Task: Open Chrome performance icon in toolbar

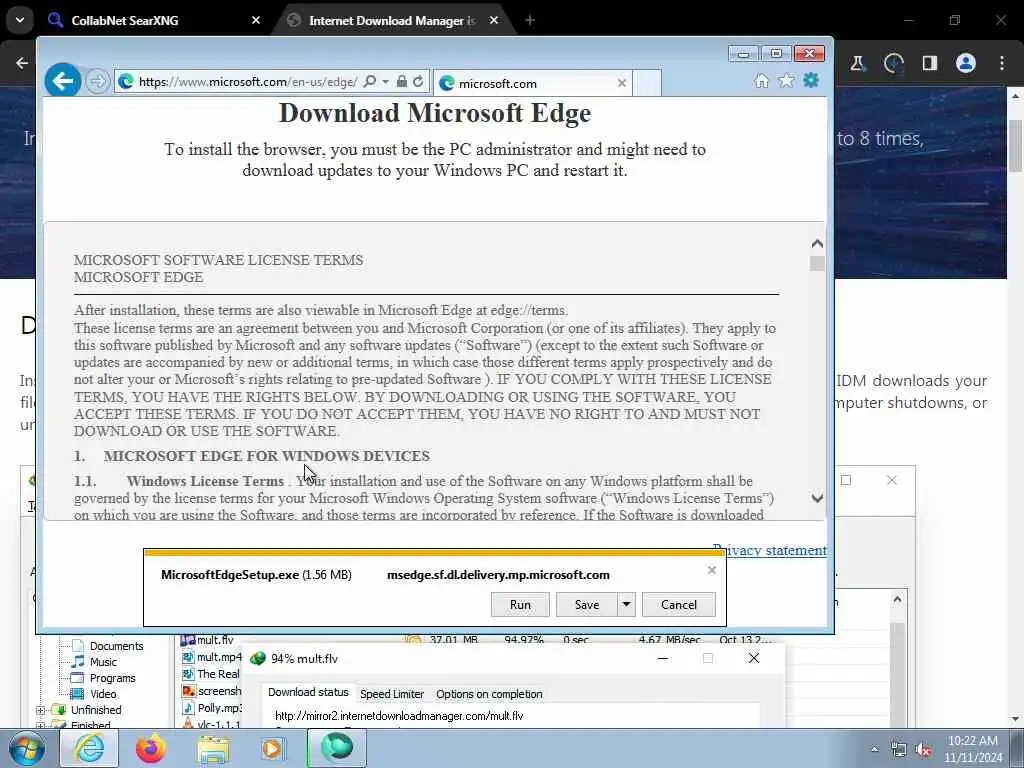Action: pos(893,63)
